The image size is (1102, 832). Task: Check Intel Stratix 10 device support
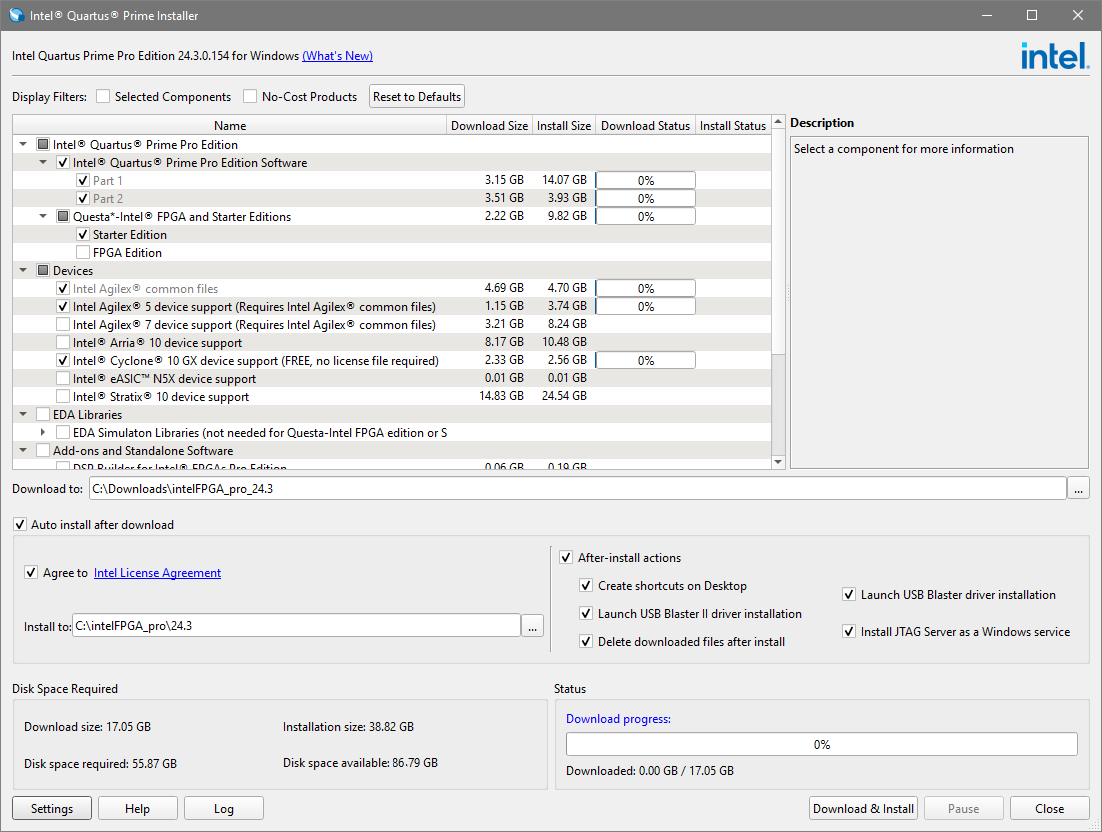click(x=63, y=397)
